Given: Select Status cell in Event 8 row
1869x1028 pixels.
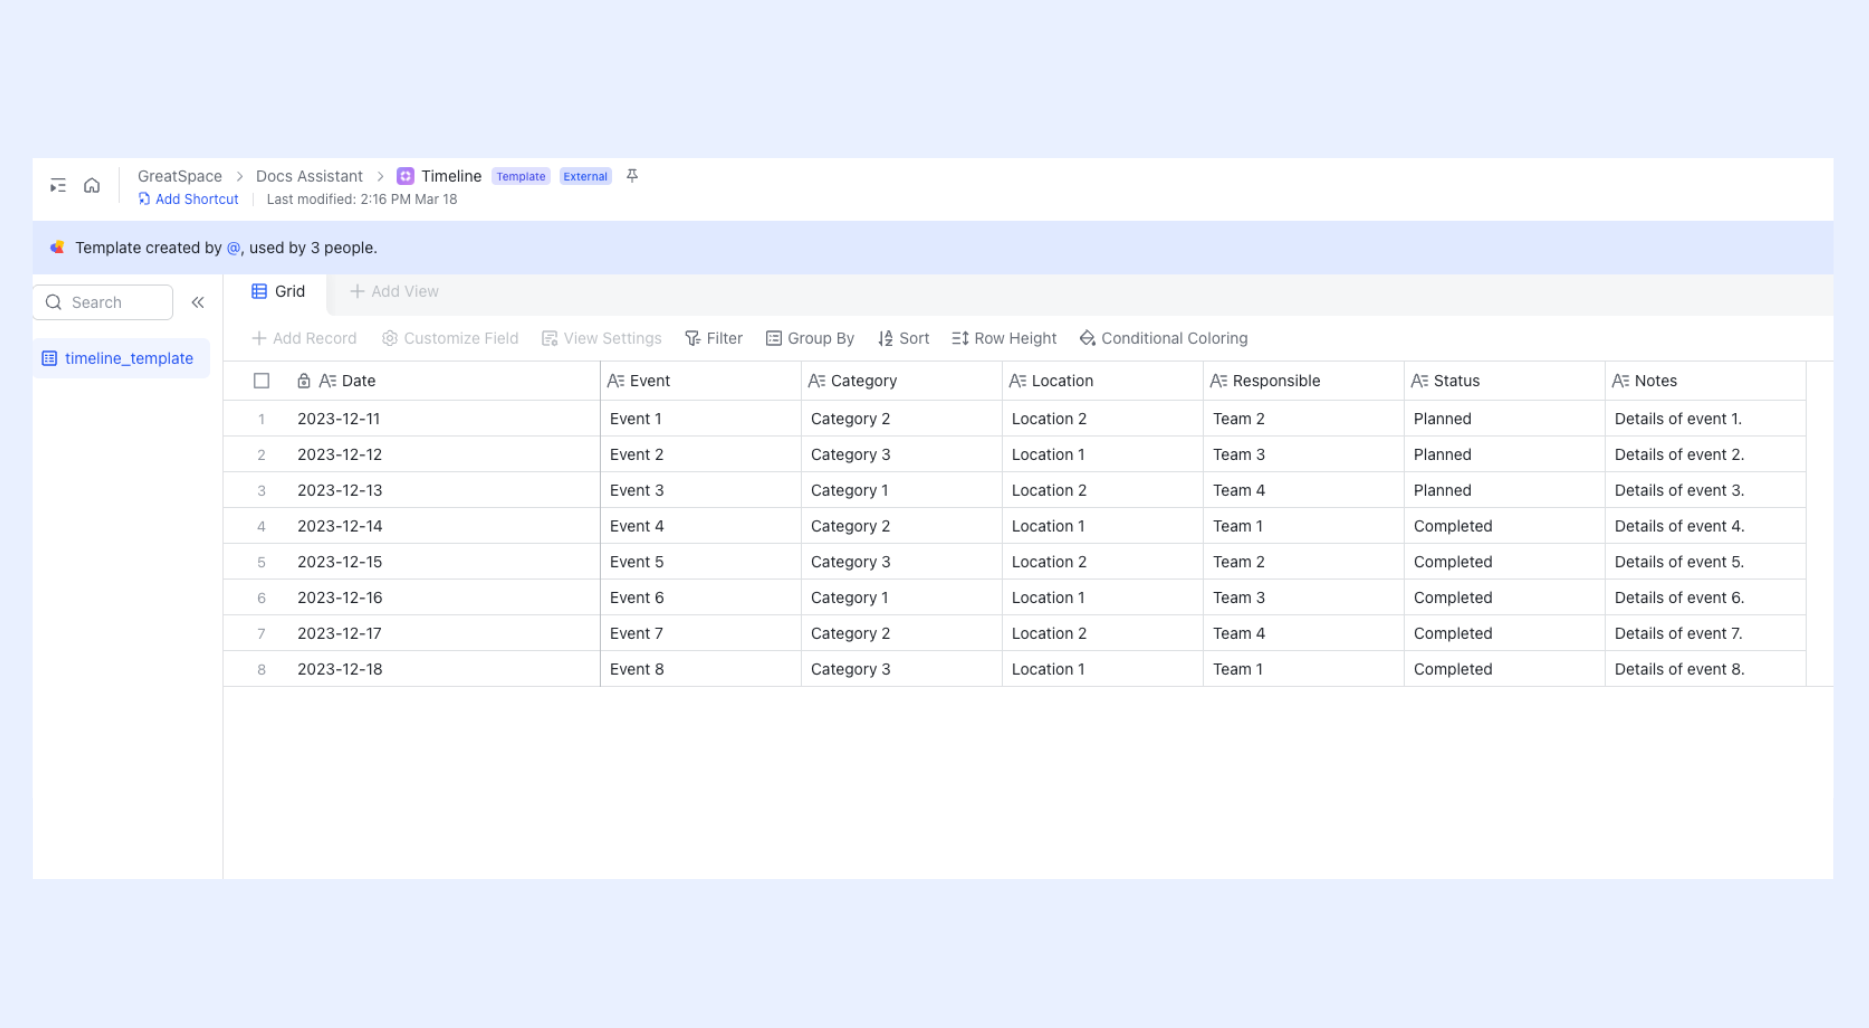Looking at the screenshot, I should (x=1505, y=669).
